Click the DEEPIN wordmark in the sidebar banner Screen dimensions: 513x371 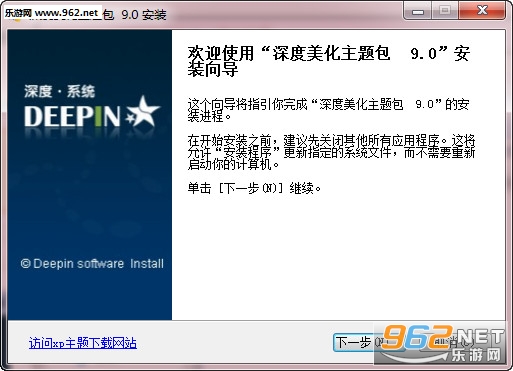[x=72, y=117]
